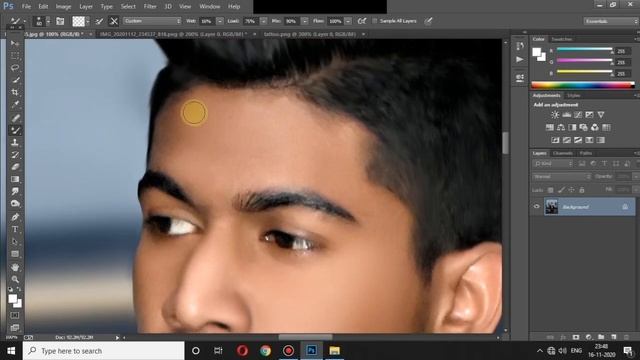
Task: Open File Explorer from the taskbar
Action: (334, 351)
